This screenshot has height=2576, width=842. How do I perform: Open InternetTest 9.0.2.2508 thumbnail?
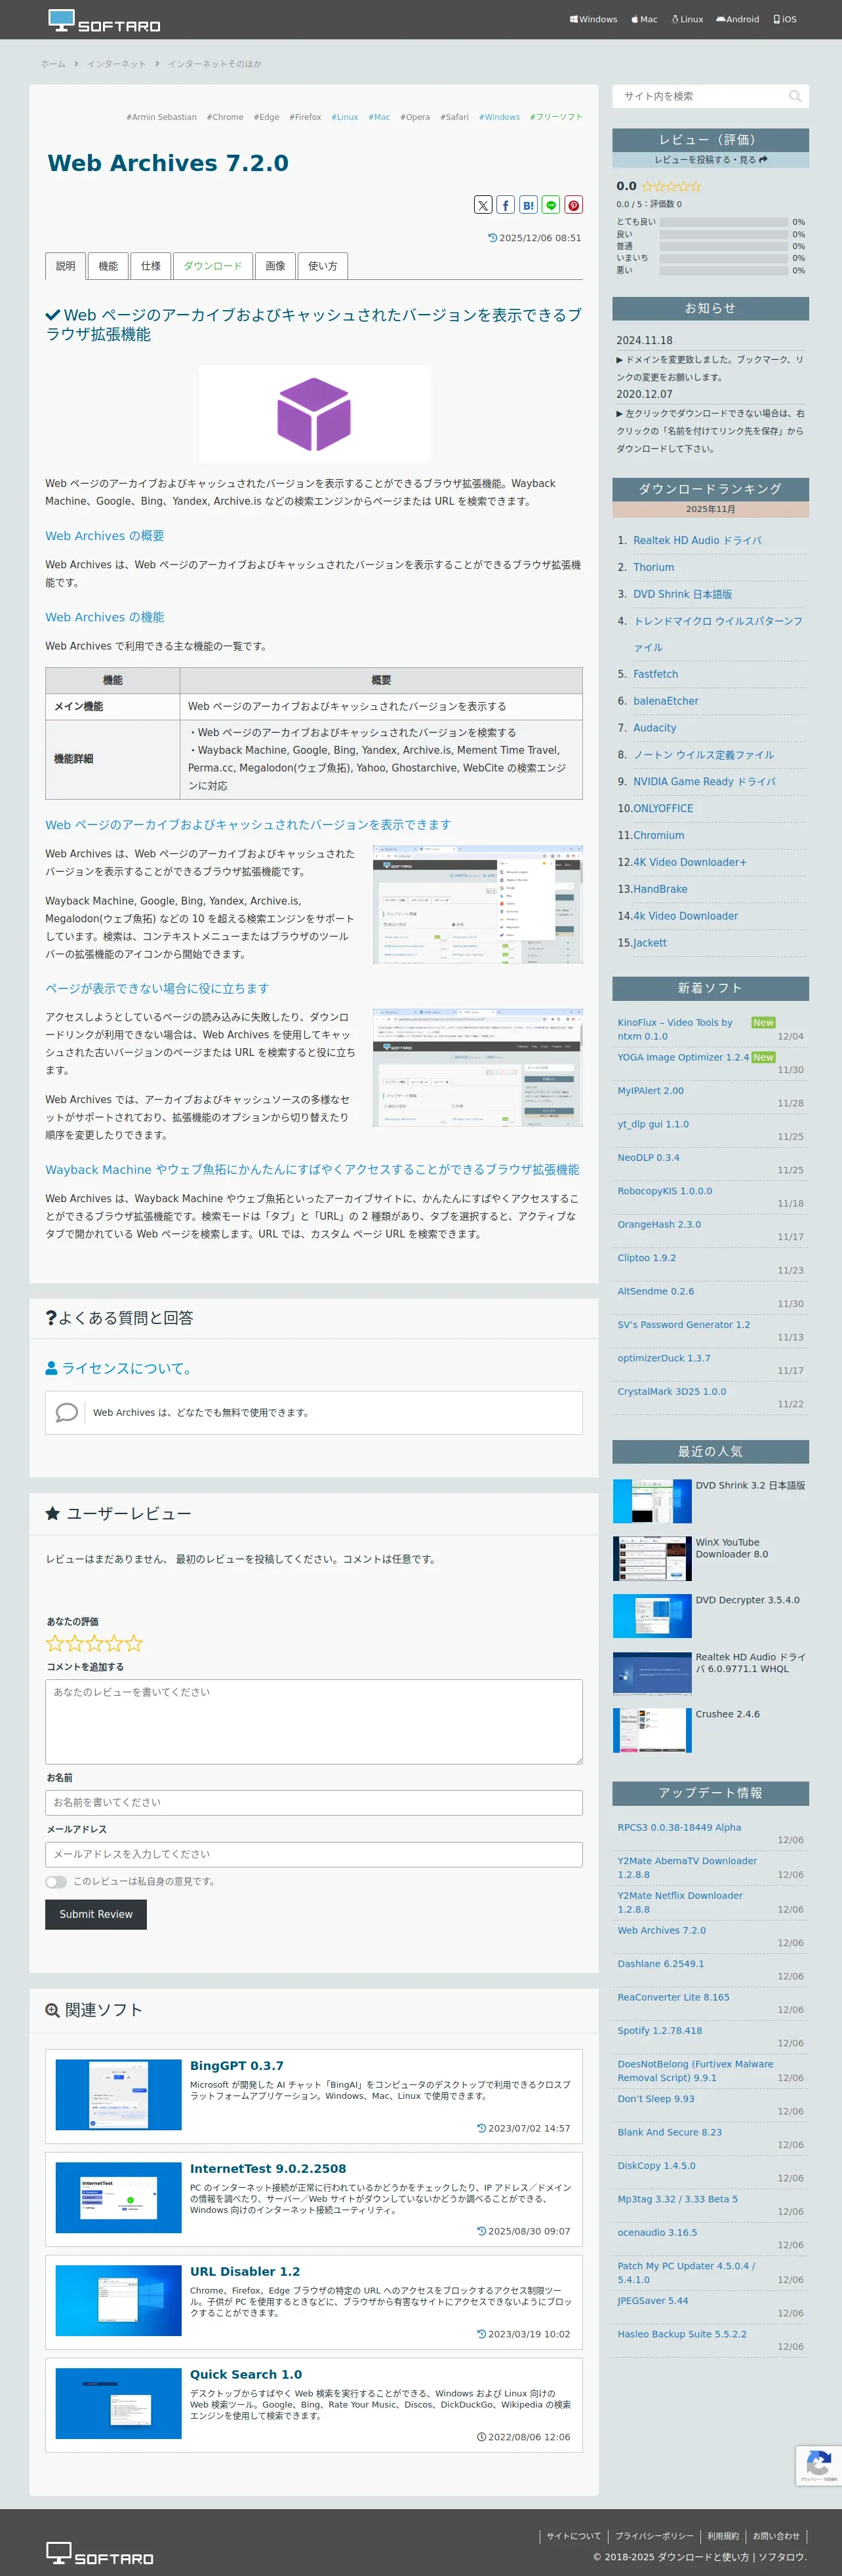click(119, 2197)
